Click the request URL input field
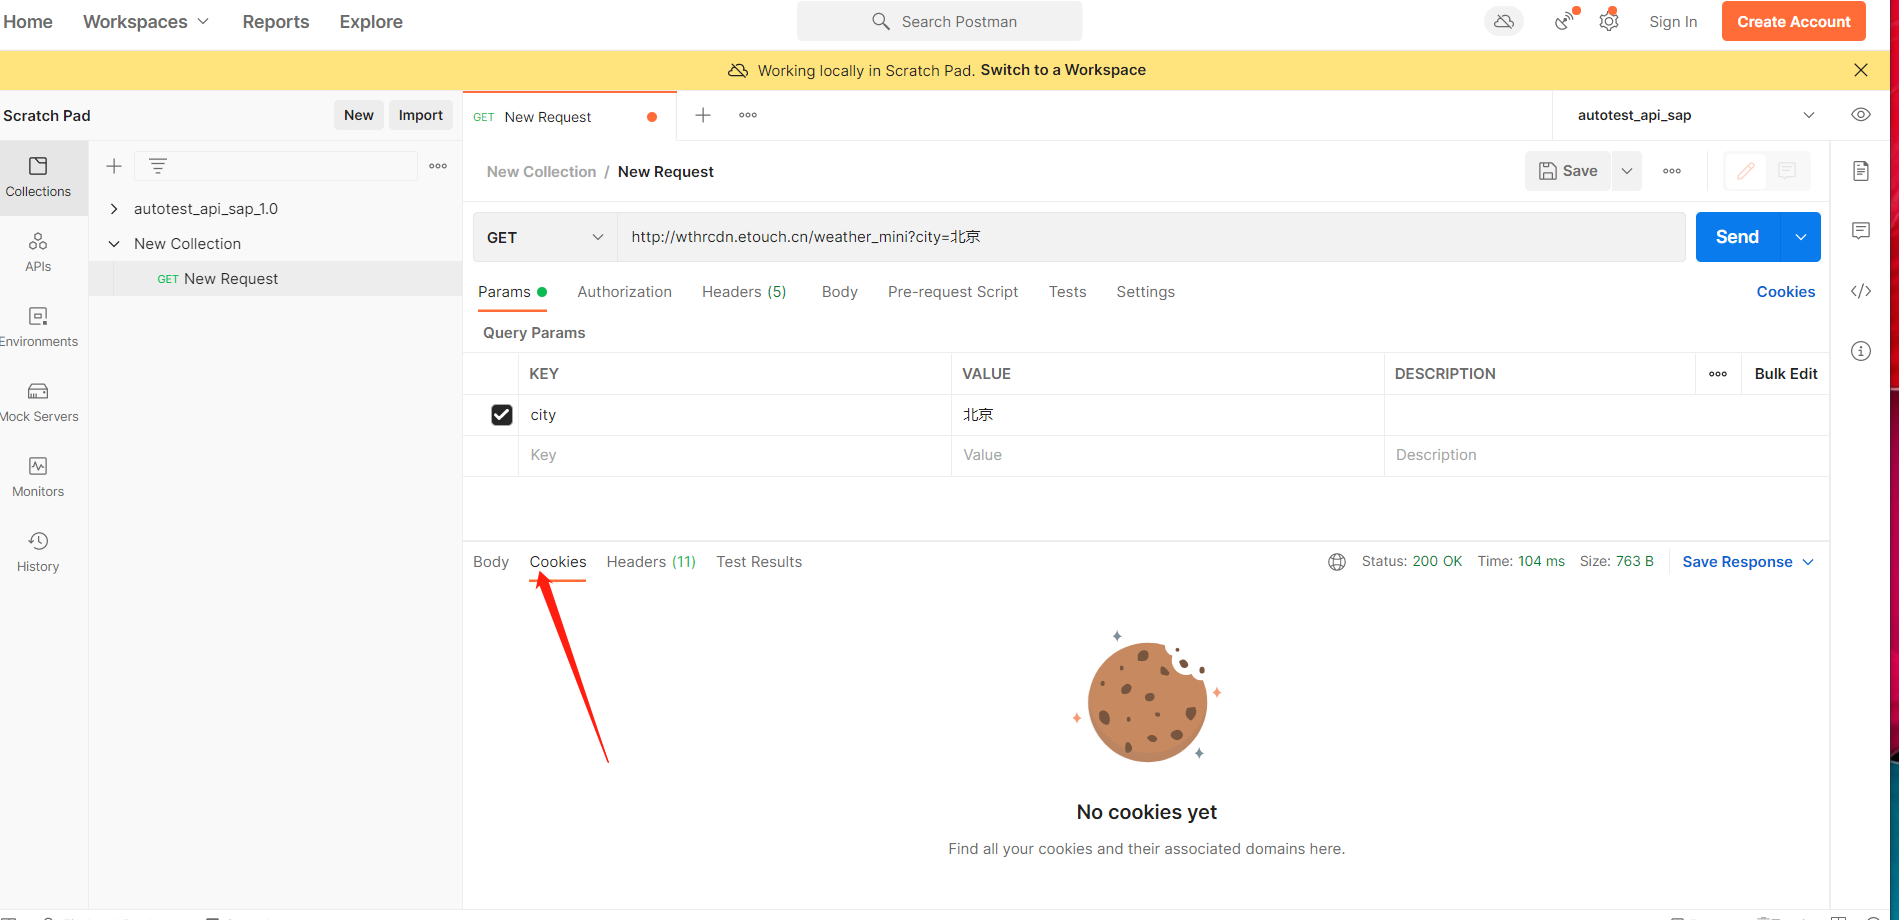 pyautogui.click(x=1151, y=237)
